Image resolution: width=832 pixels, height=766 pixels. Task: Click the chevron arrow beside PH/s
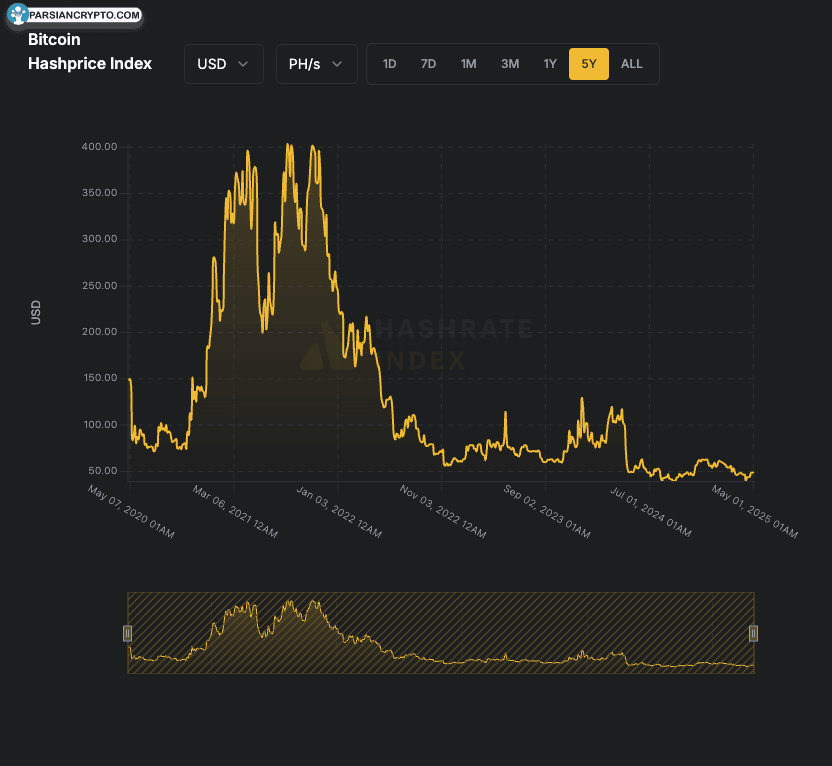pos(337,64)
